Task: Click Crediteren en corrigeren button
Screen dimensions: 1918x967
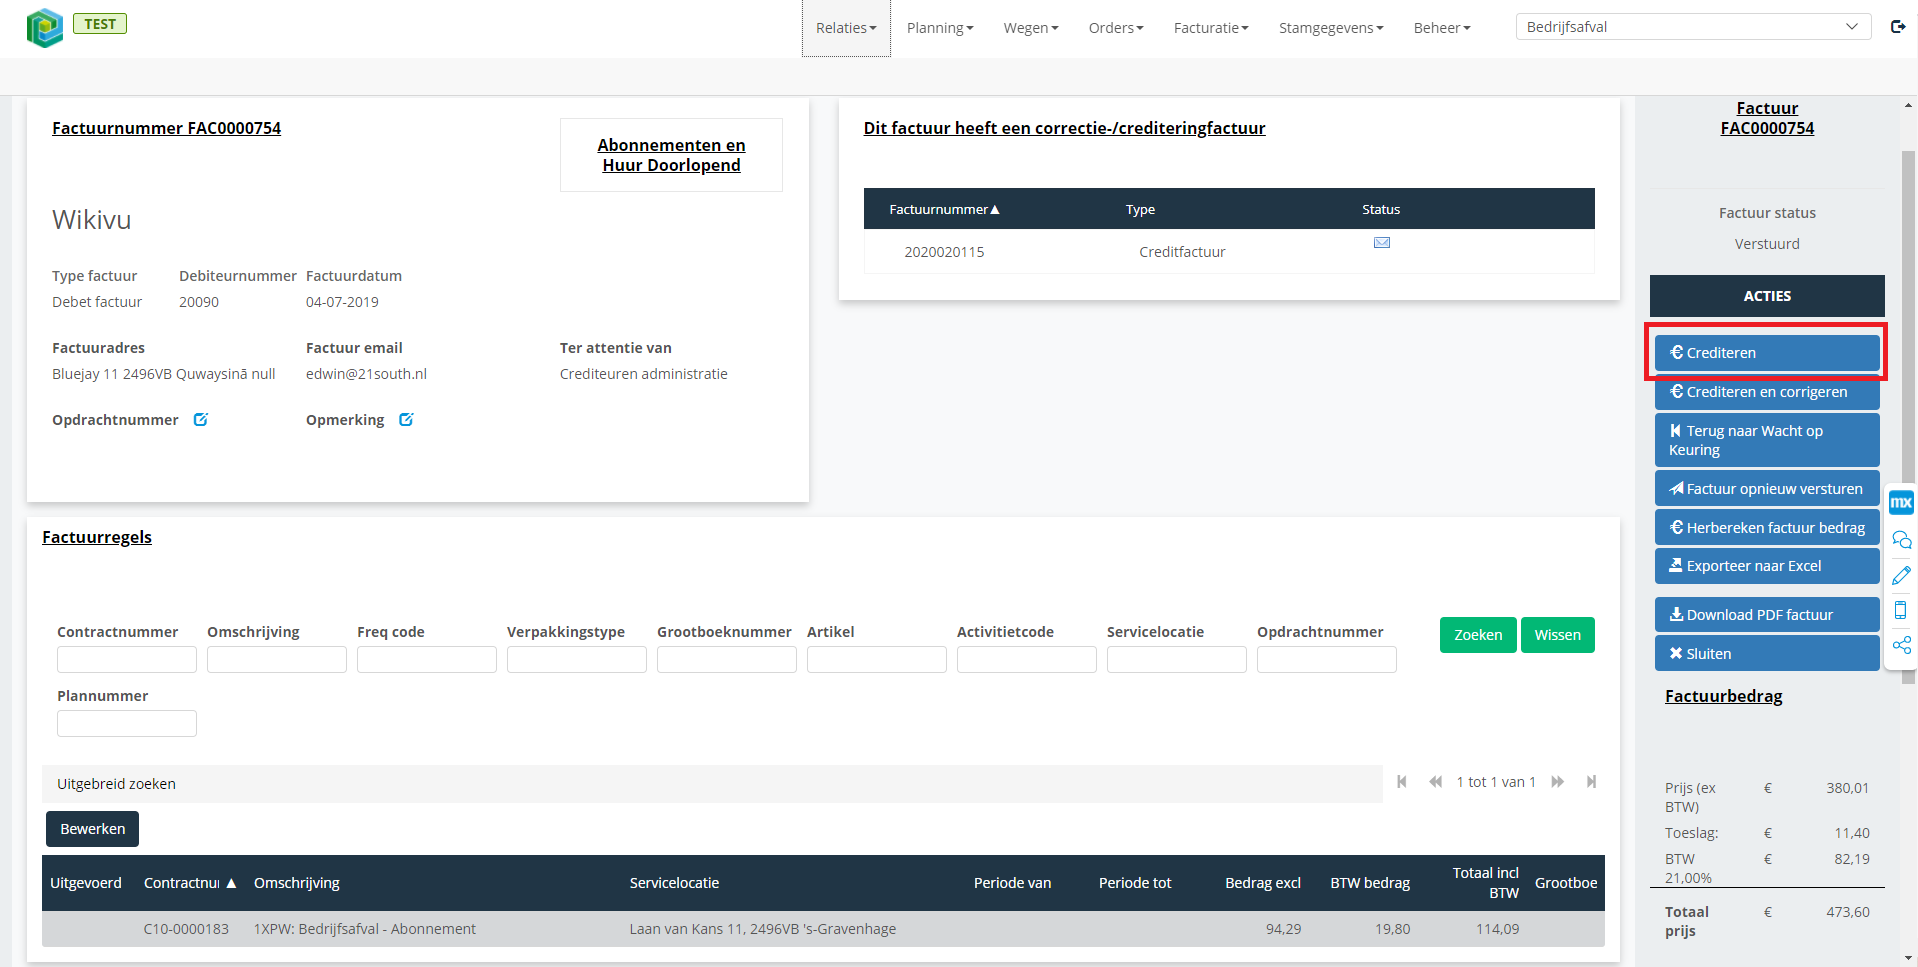Action: point(1767,392)
